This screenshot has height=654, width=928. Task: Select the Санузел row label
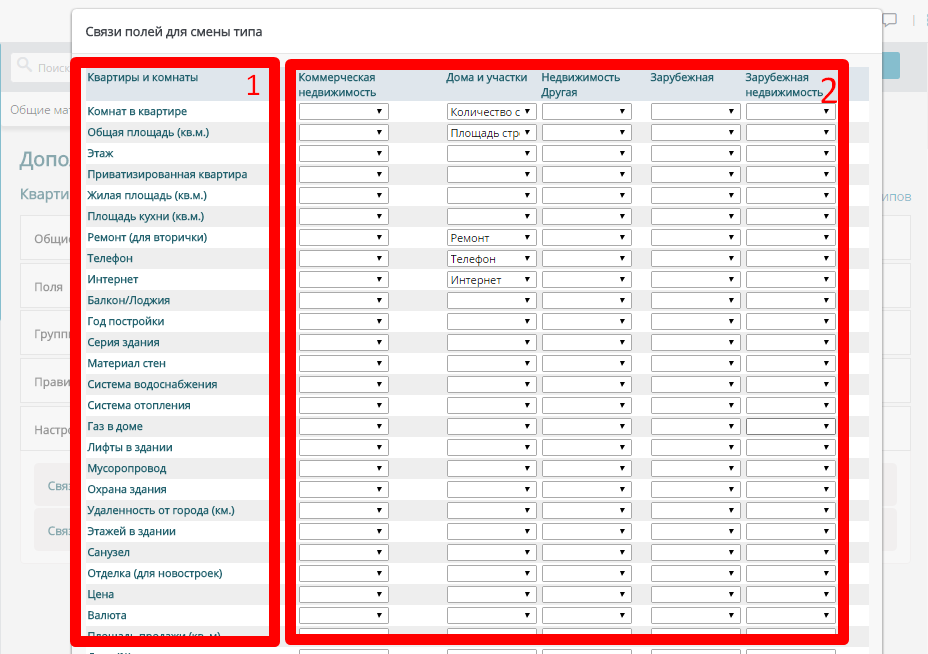coord(108,552)
